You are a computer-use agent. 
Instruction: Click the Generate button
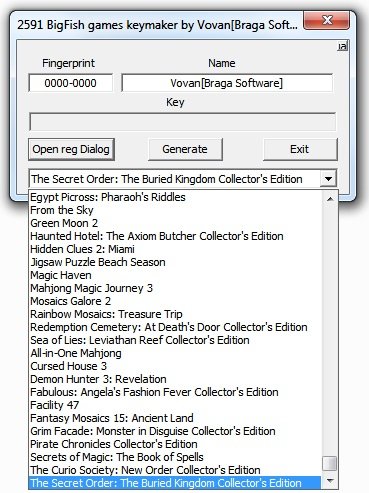point(185,149)
